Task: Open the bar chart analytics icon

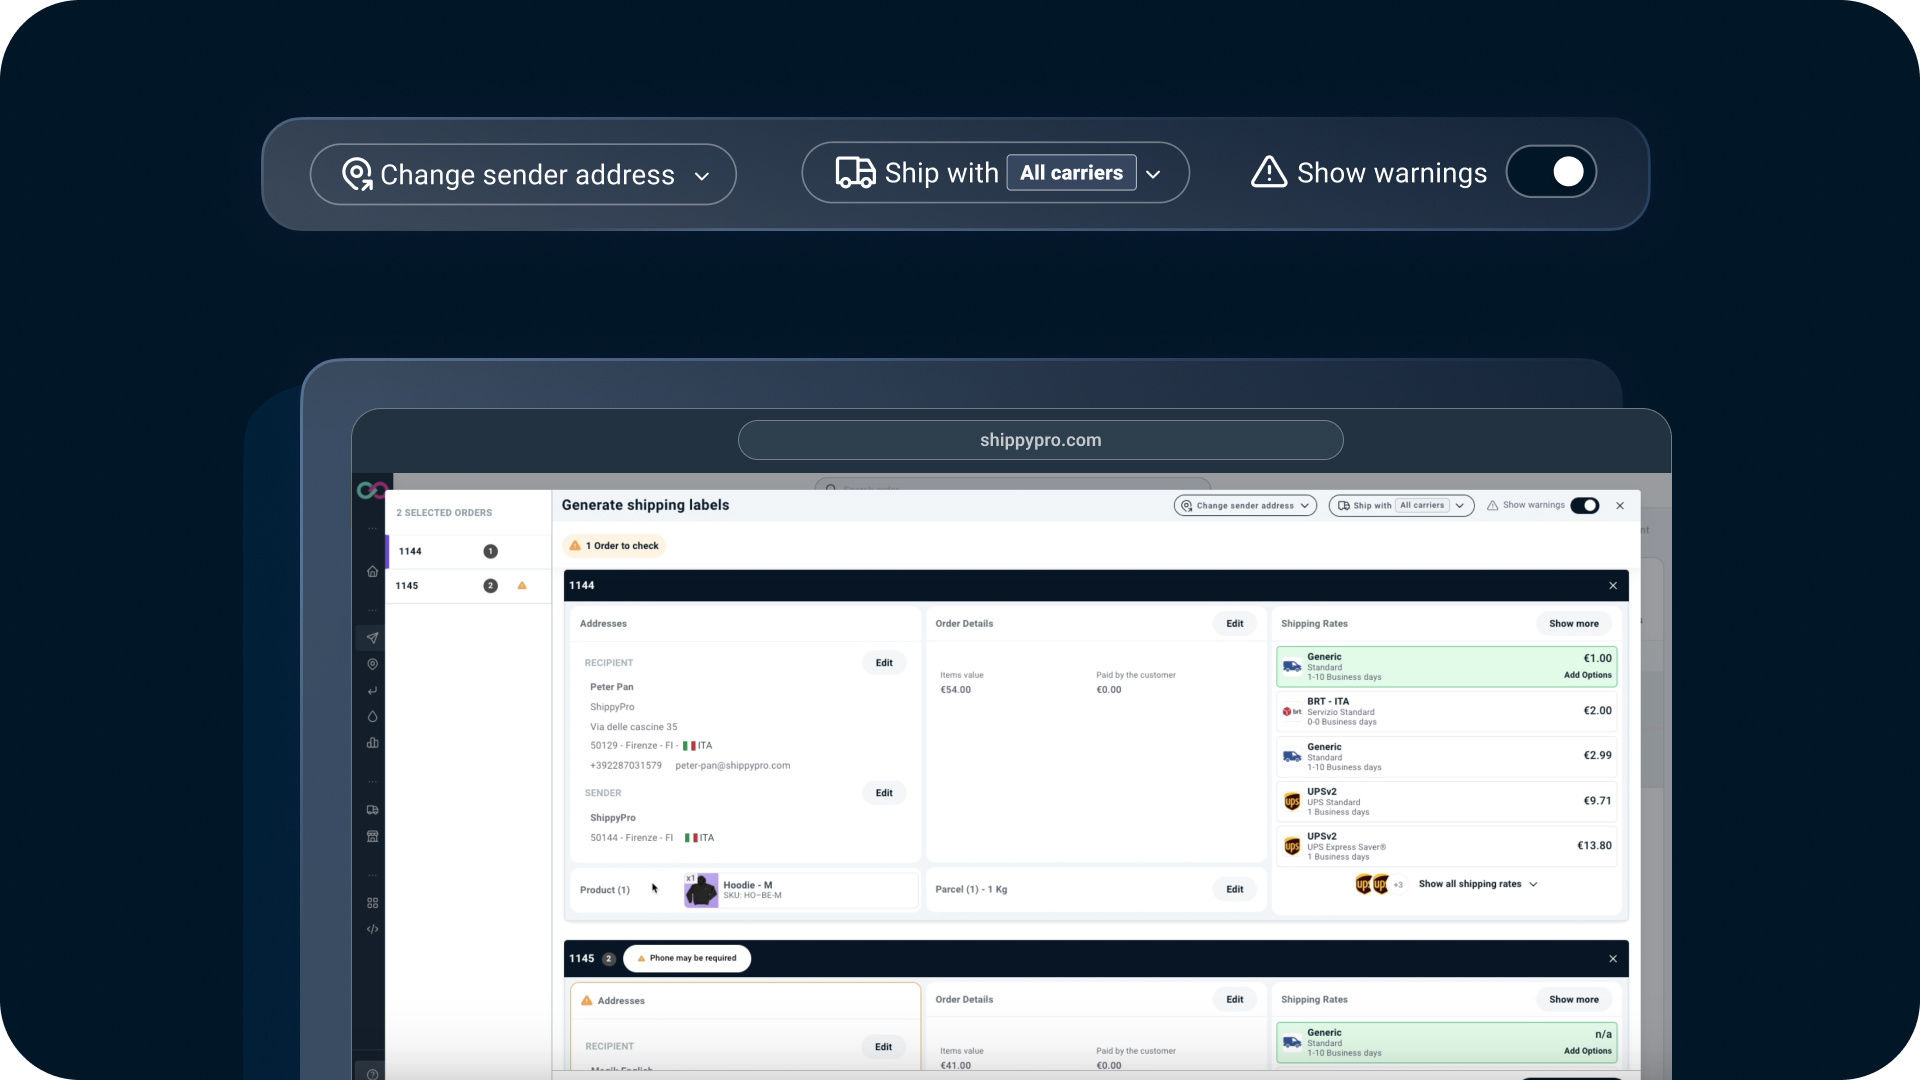Action: point(372,742)
